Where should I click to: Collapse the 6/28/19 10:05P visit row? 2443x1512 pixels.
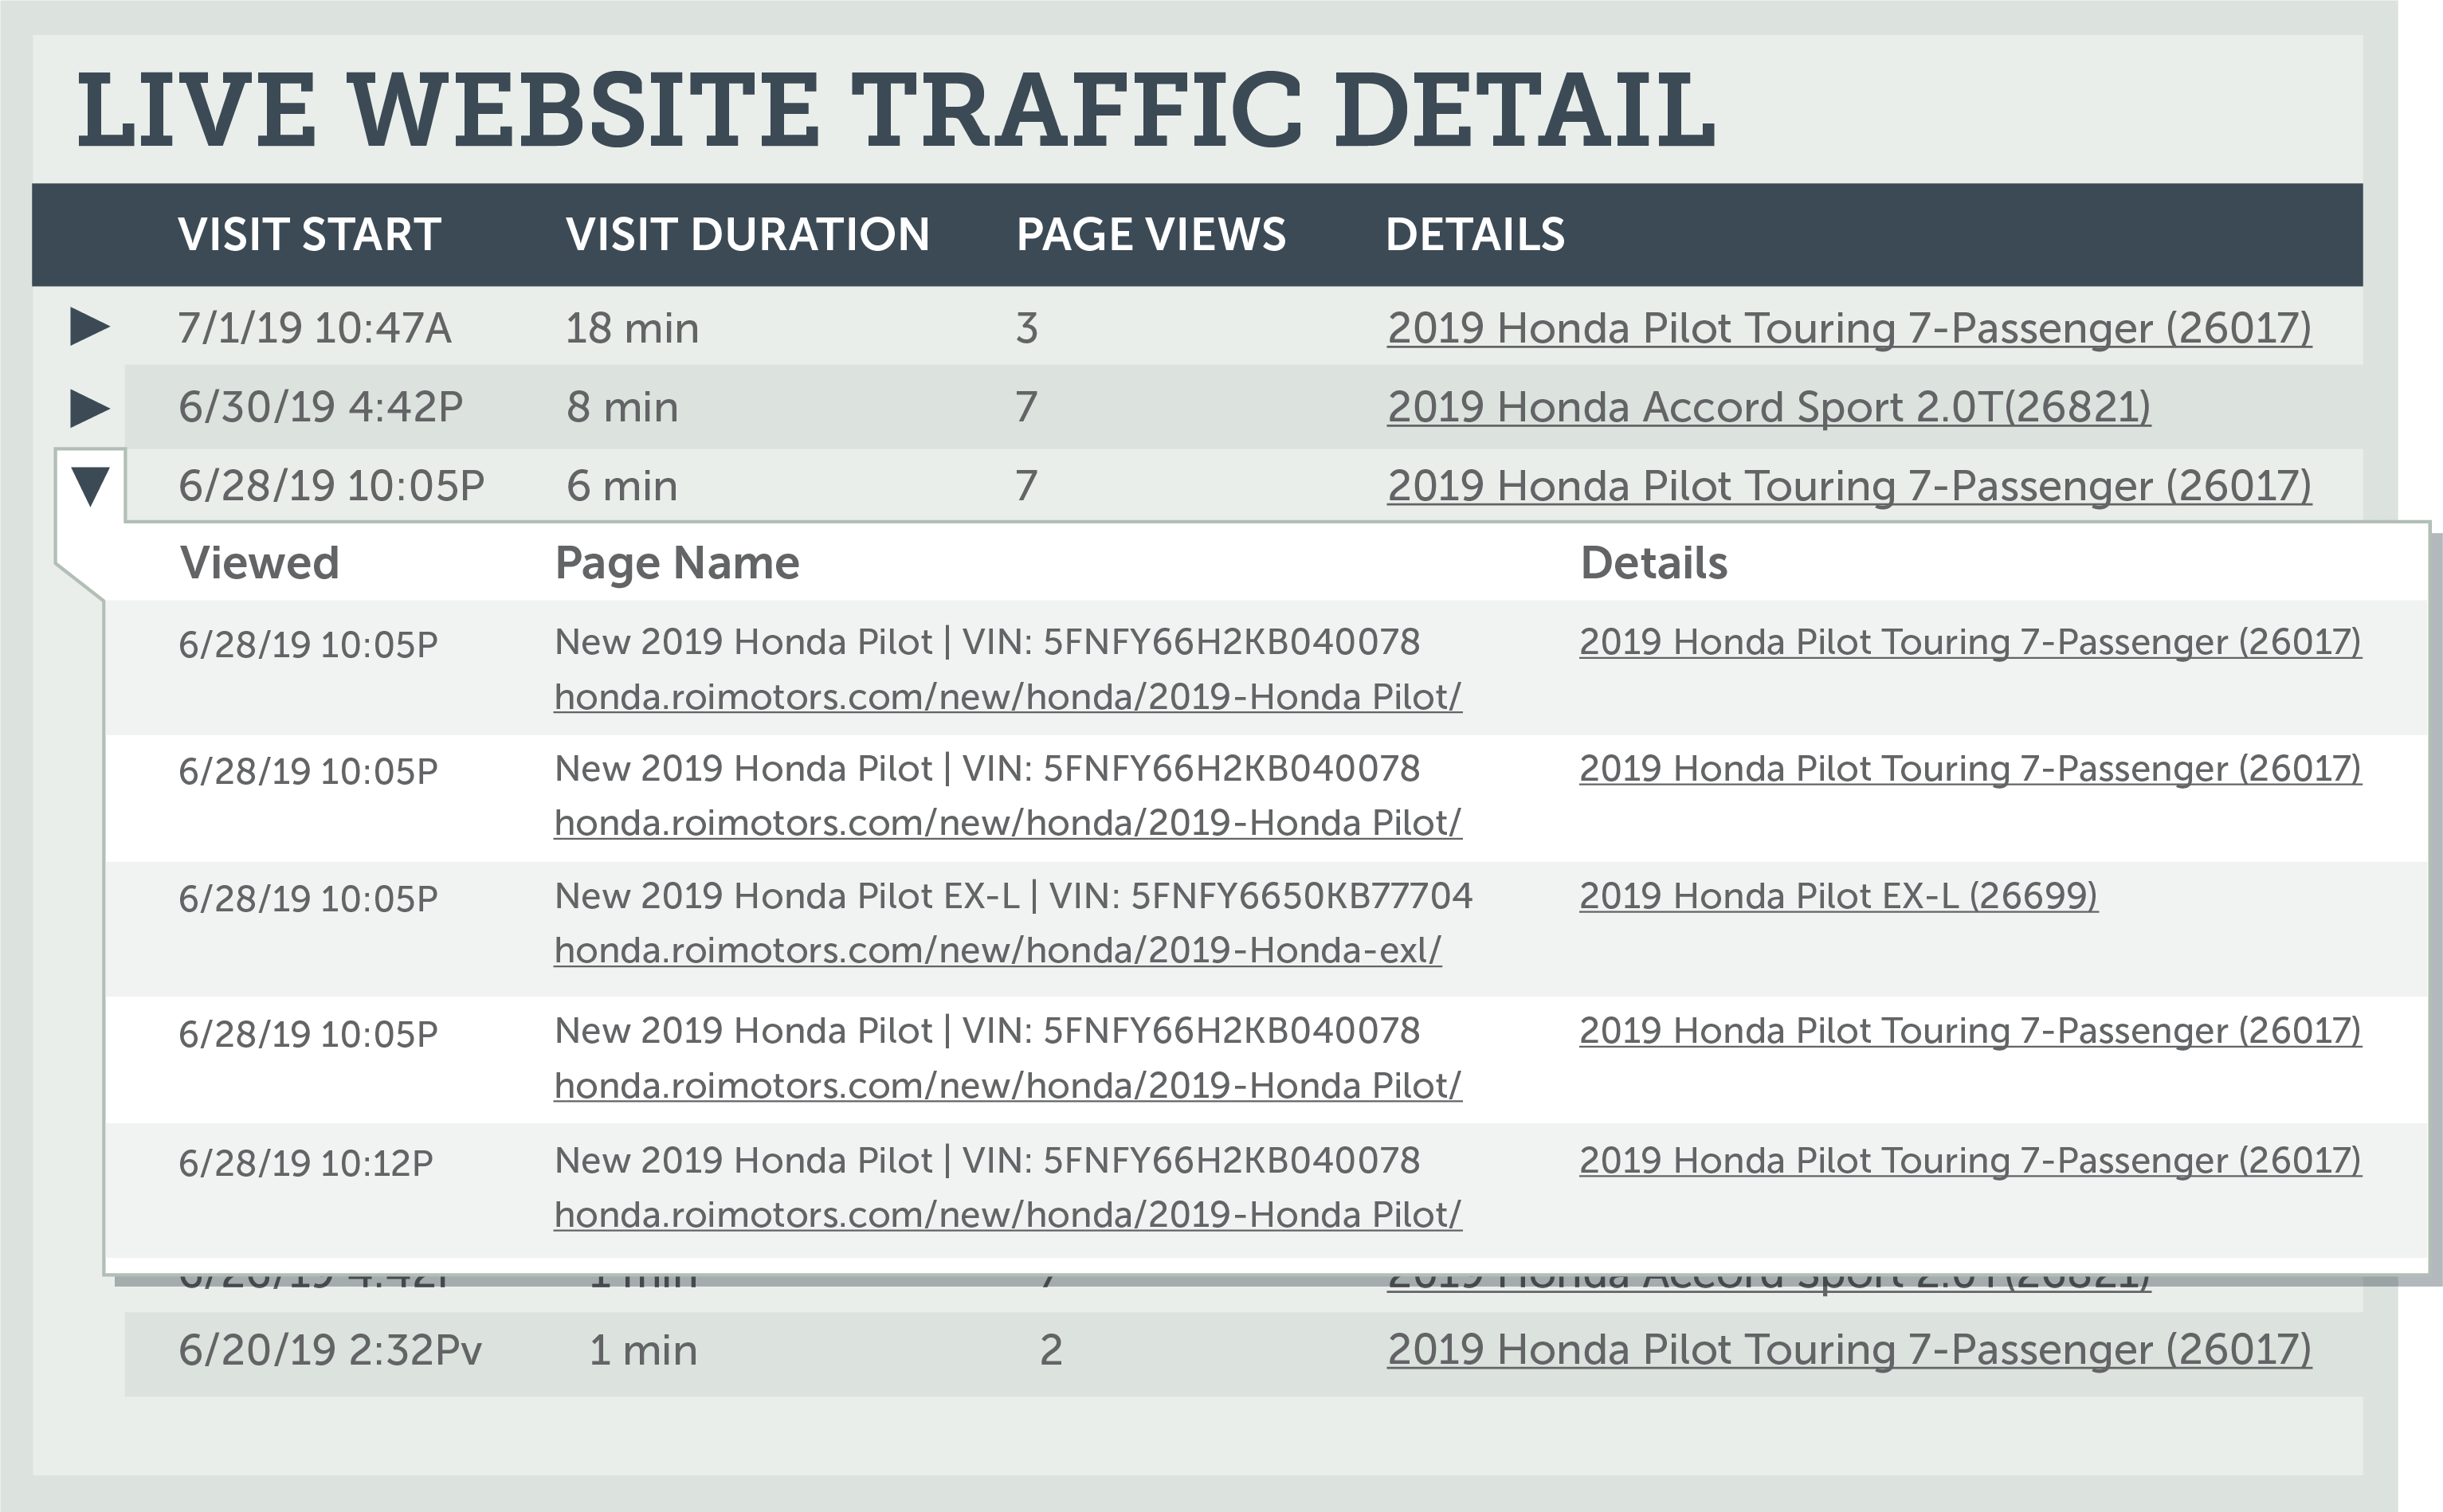(x=90, y=486)
